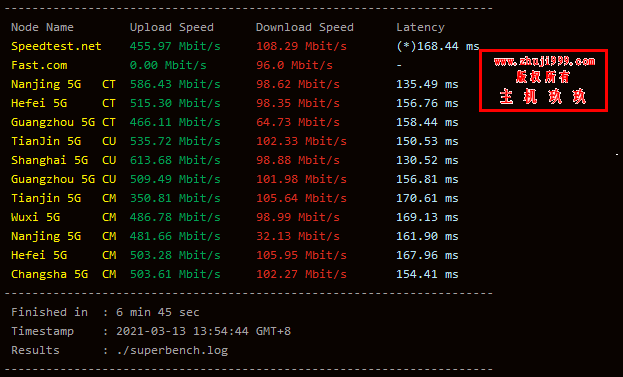Click latency value (*)168.44 ms
Image resolution: width=623 pixels, height=377 pixels.
[437, 46]
